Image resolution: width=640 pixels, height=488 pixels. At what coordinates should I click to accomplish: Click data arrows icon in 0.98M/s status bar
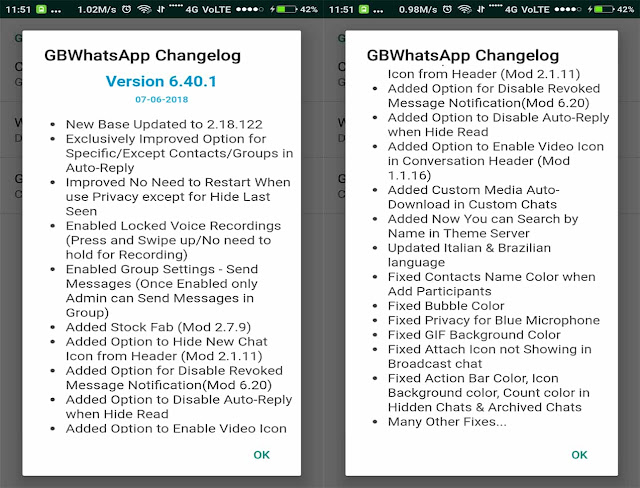pos(481,9)
